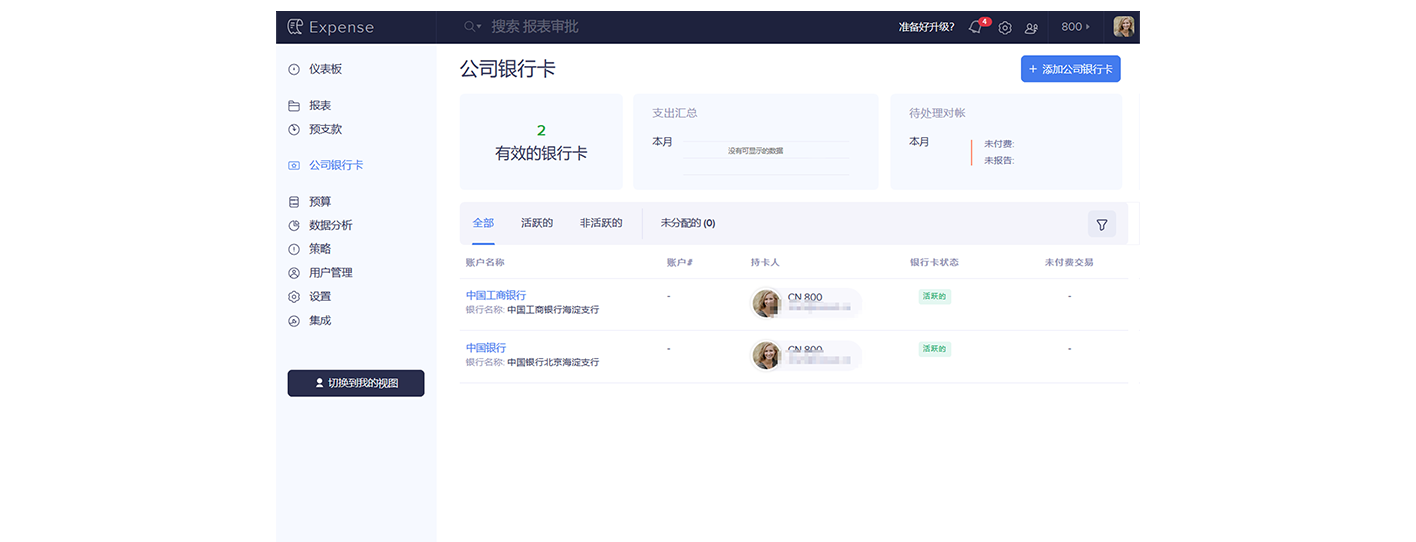Open the settings gear icon in header
Image resolution: width=1416 pixels, height=542 pixels.
pos(1005,27)
